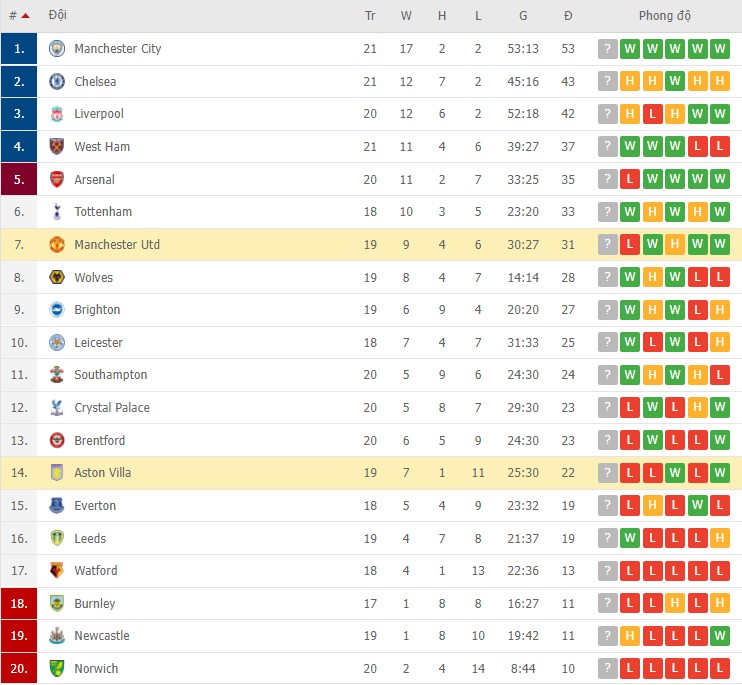This screenshot has height=685, width=742.
Task: Open the Manchester Utd team link
Action: pyautogui.click(x=117, y=245)
